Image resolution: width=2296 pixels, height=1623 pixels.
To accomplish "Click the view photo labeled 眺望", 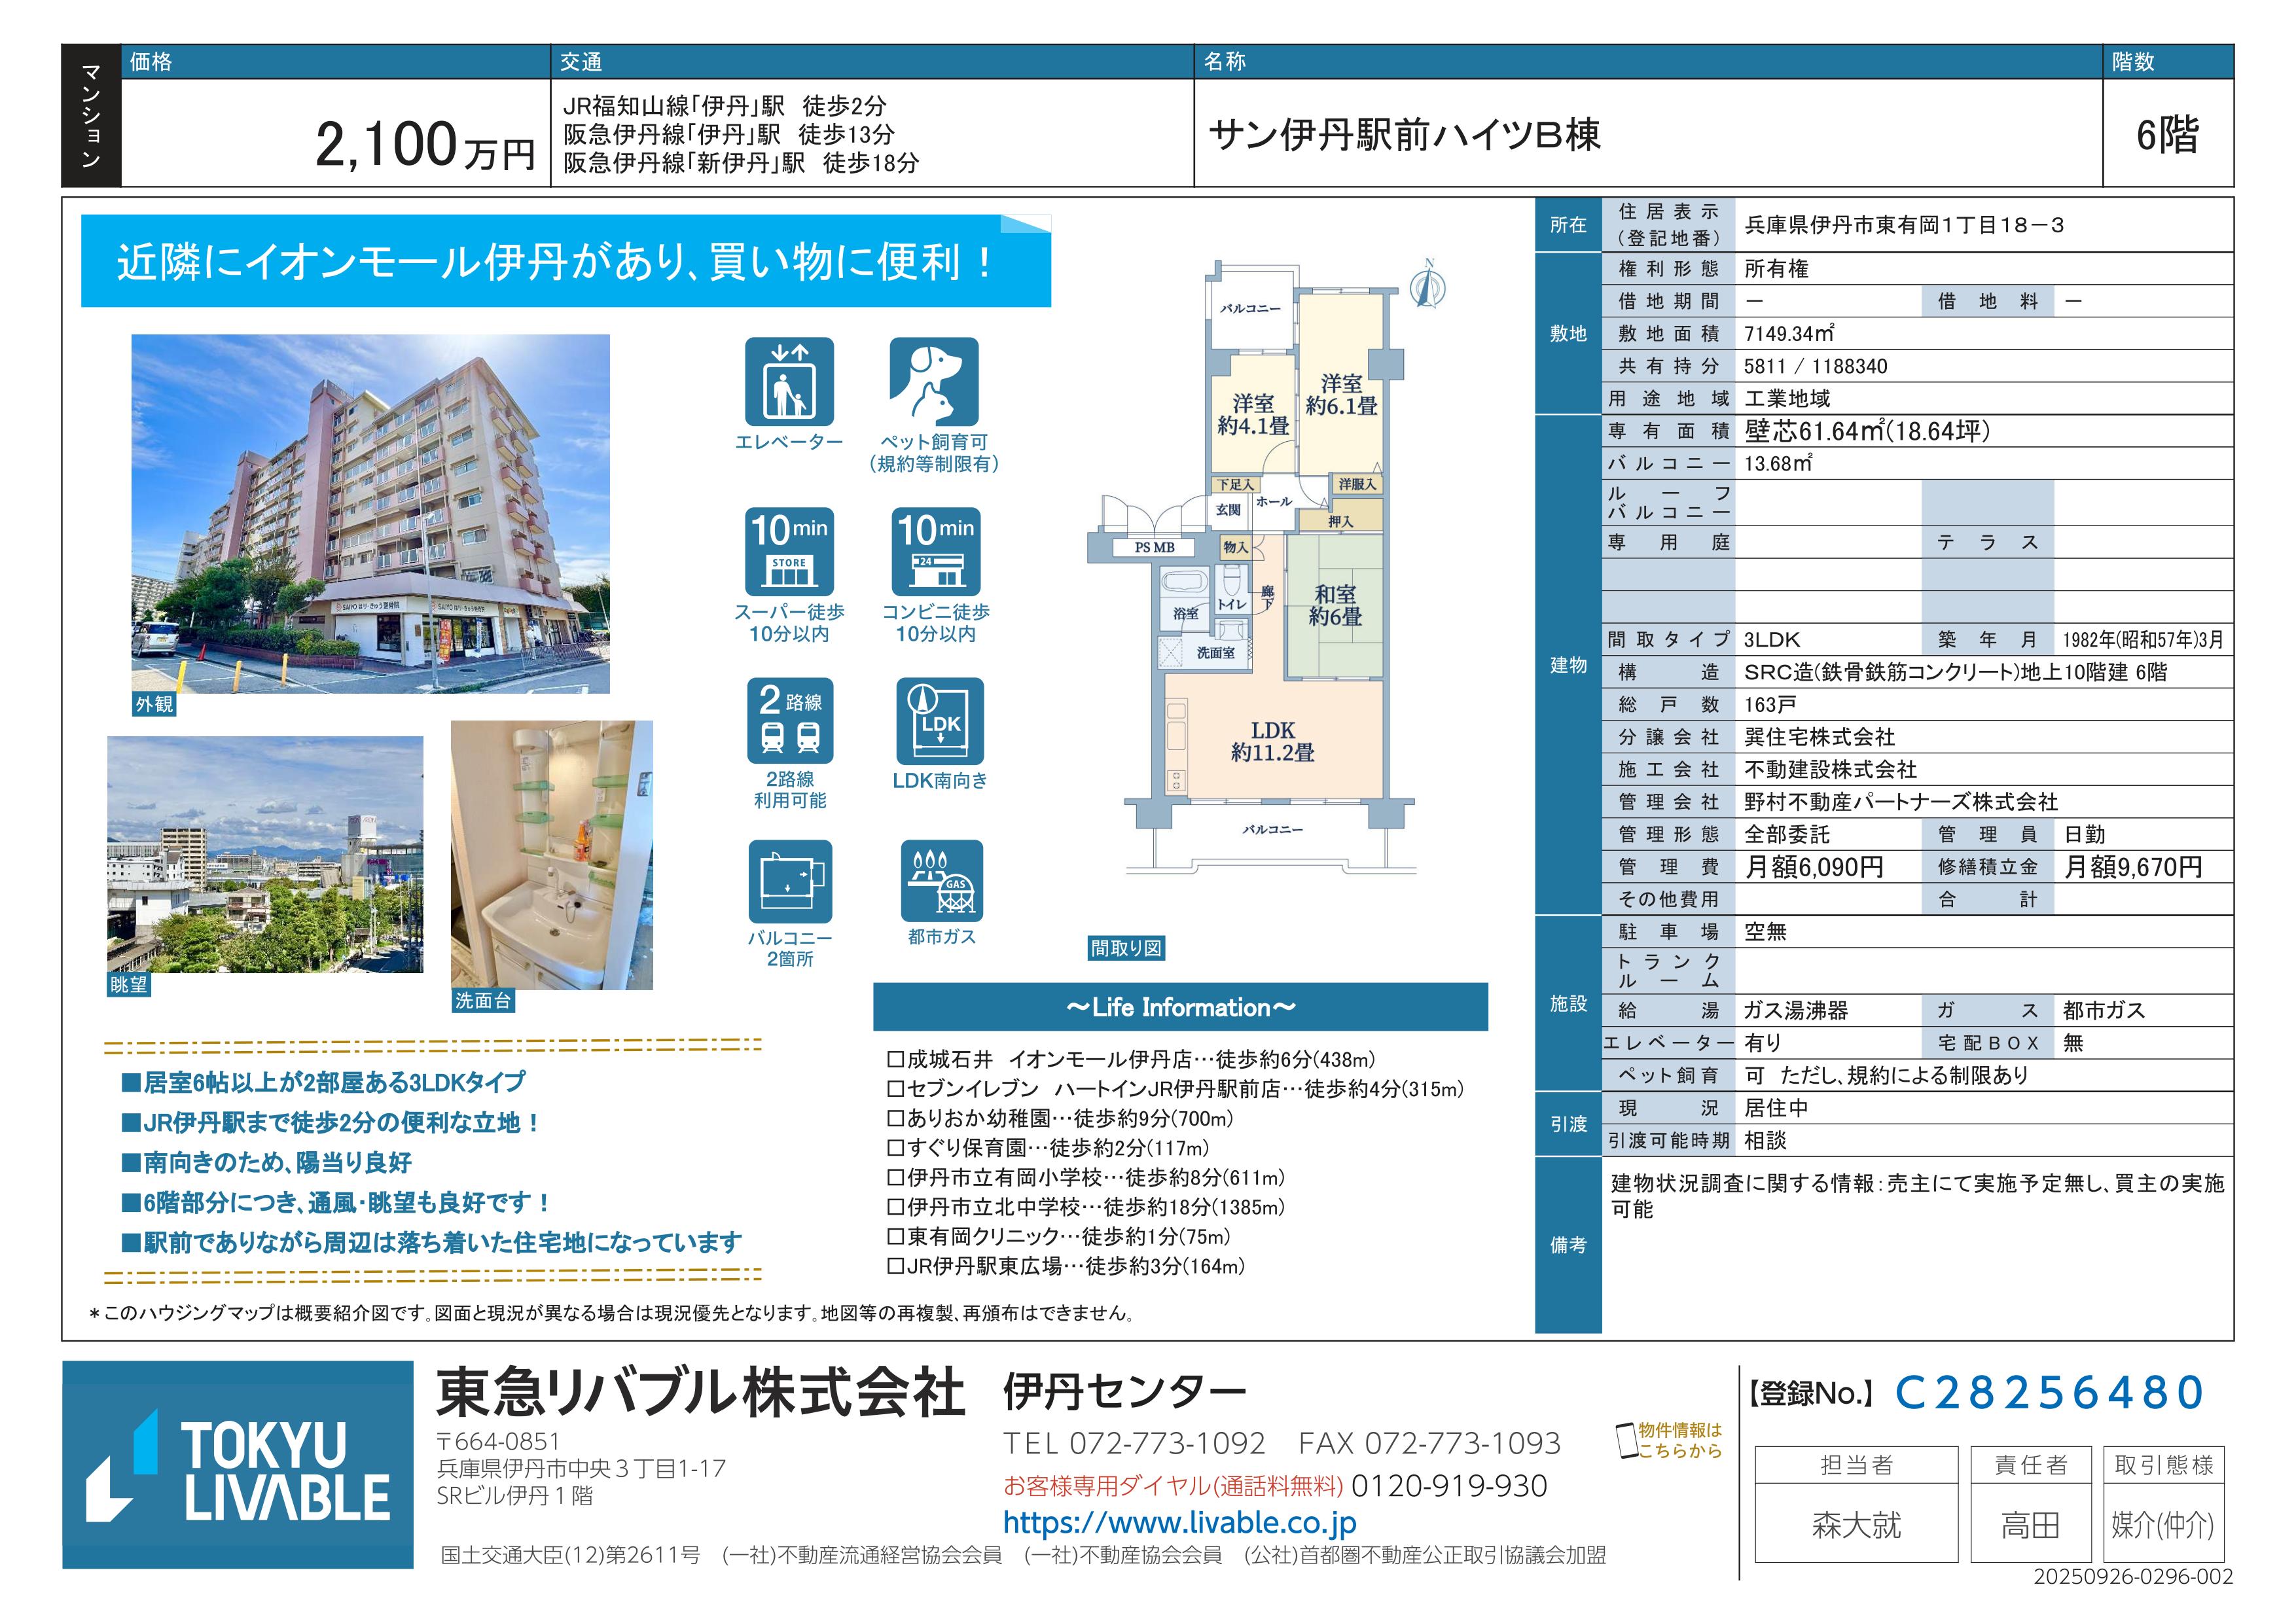I will pyautogui.click(x=265, y=855).
